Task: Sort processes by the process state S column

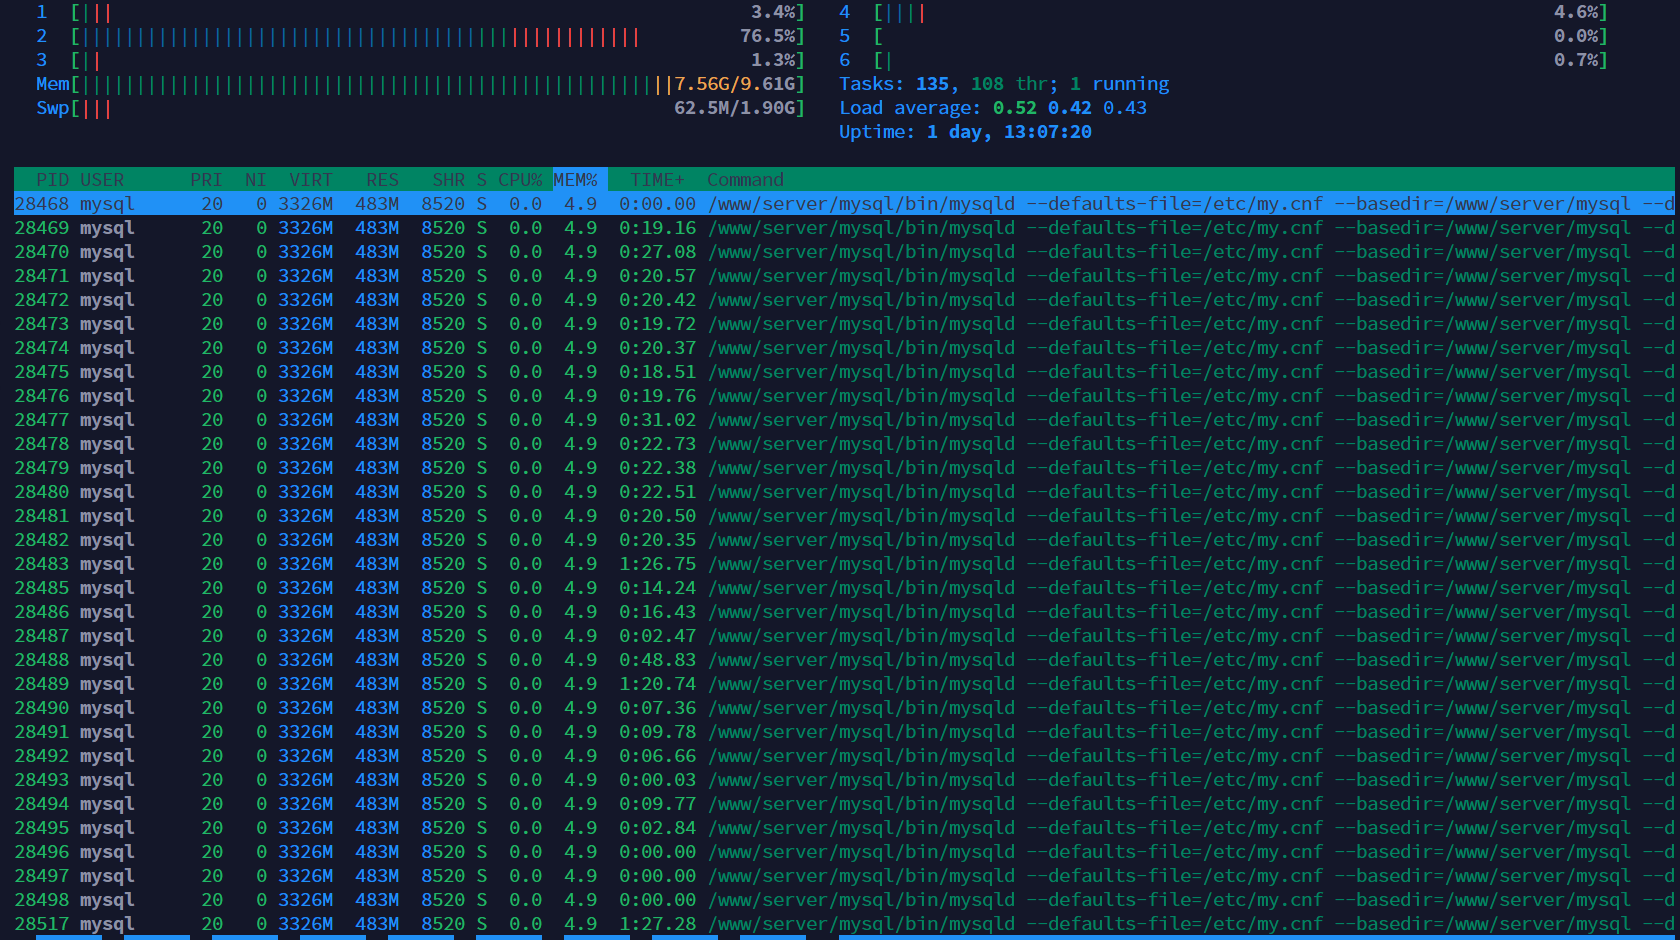Action: point(480,179)
